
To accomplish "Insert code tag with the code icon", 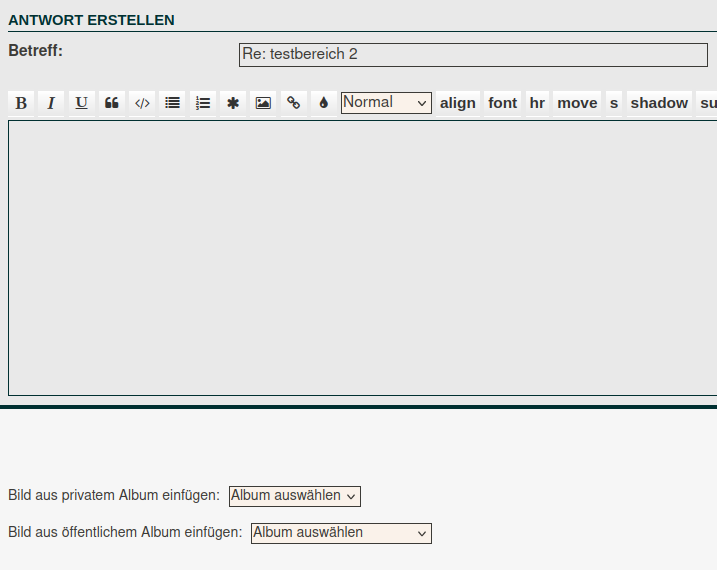I will point(142,103).
